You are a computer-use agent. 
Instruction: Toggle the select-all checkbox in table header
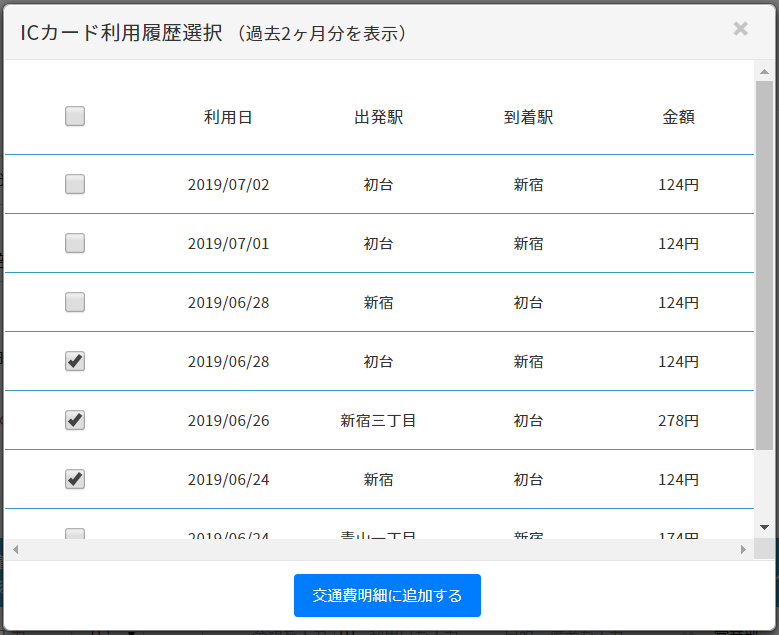pyautogui.click(x=75, y=116)
